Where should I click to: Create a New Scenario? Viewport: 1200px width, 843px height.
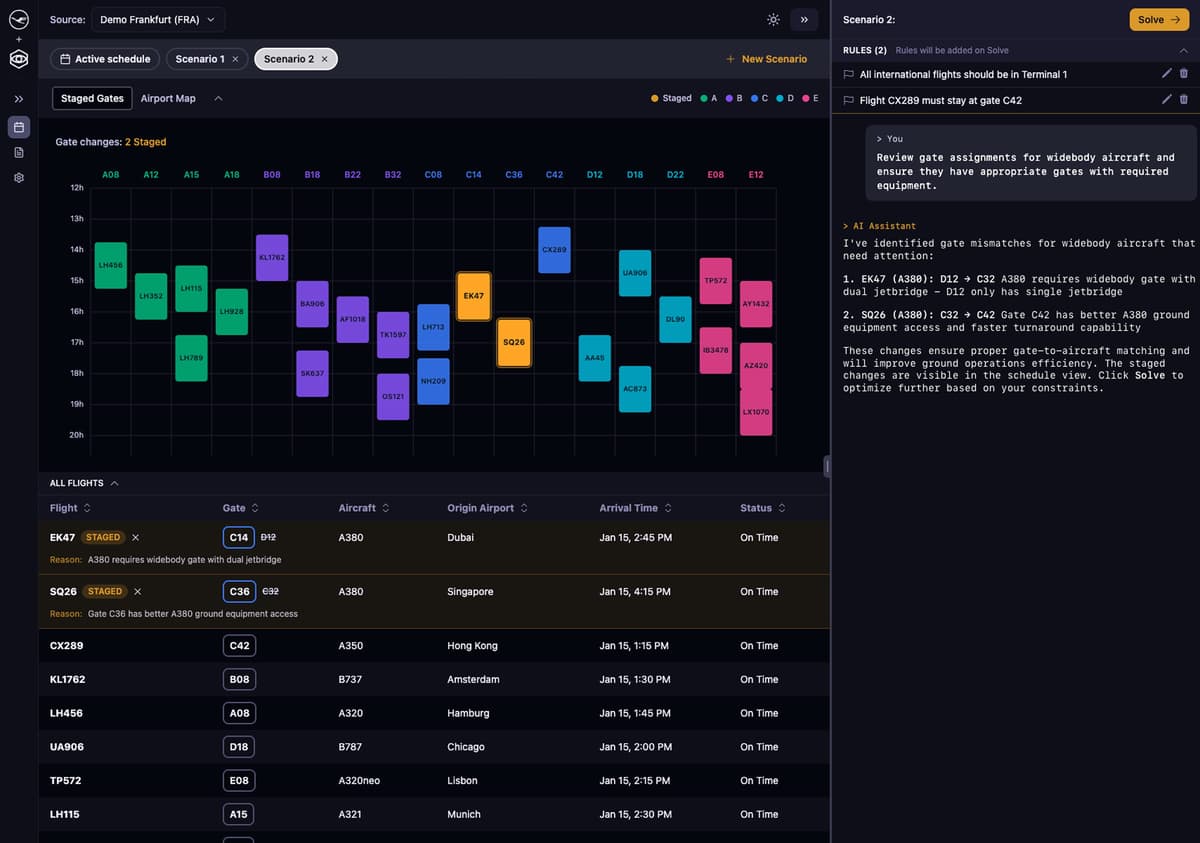pos(767,59)
